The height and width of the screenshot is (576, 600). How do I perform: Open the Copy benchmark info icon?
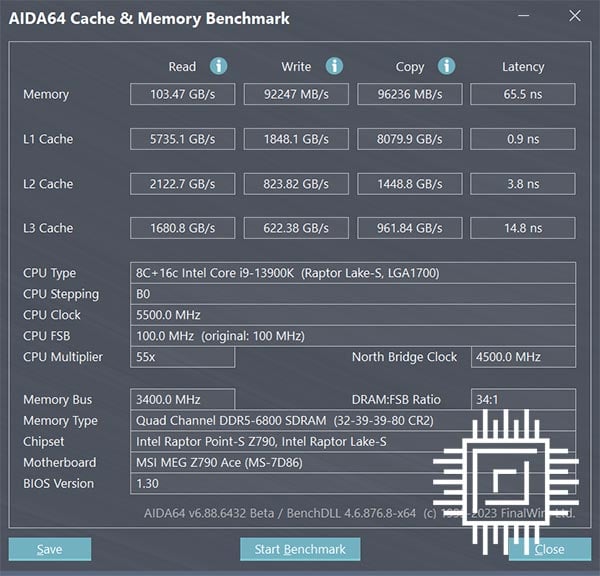pyautogui.click(x=446, y=66)
